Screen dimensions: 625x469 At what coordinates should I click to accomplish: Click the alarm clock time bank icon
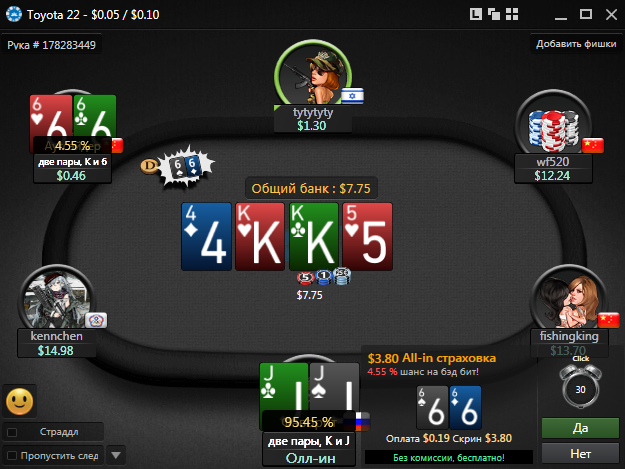(580, 385)
